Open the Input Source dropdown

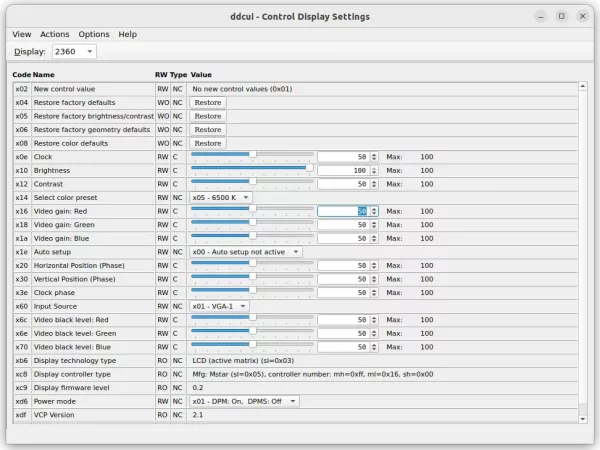pyautogui.click(x=219, y=307)
